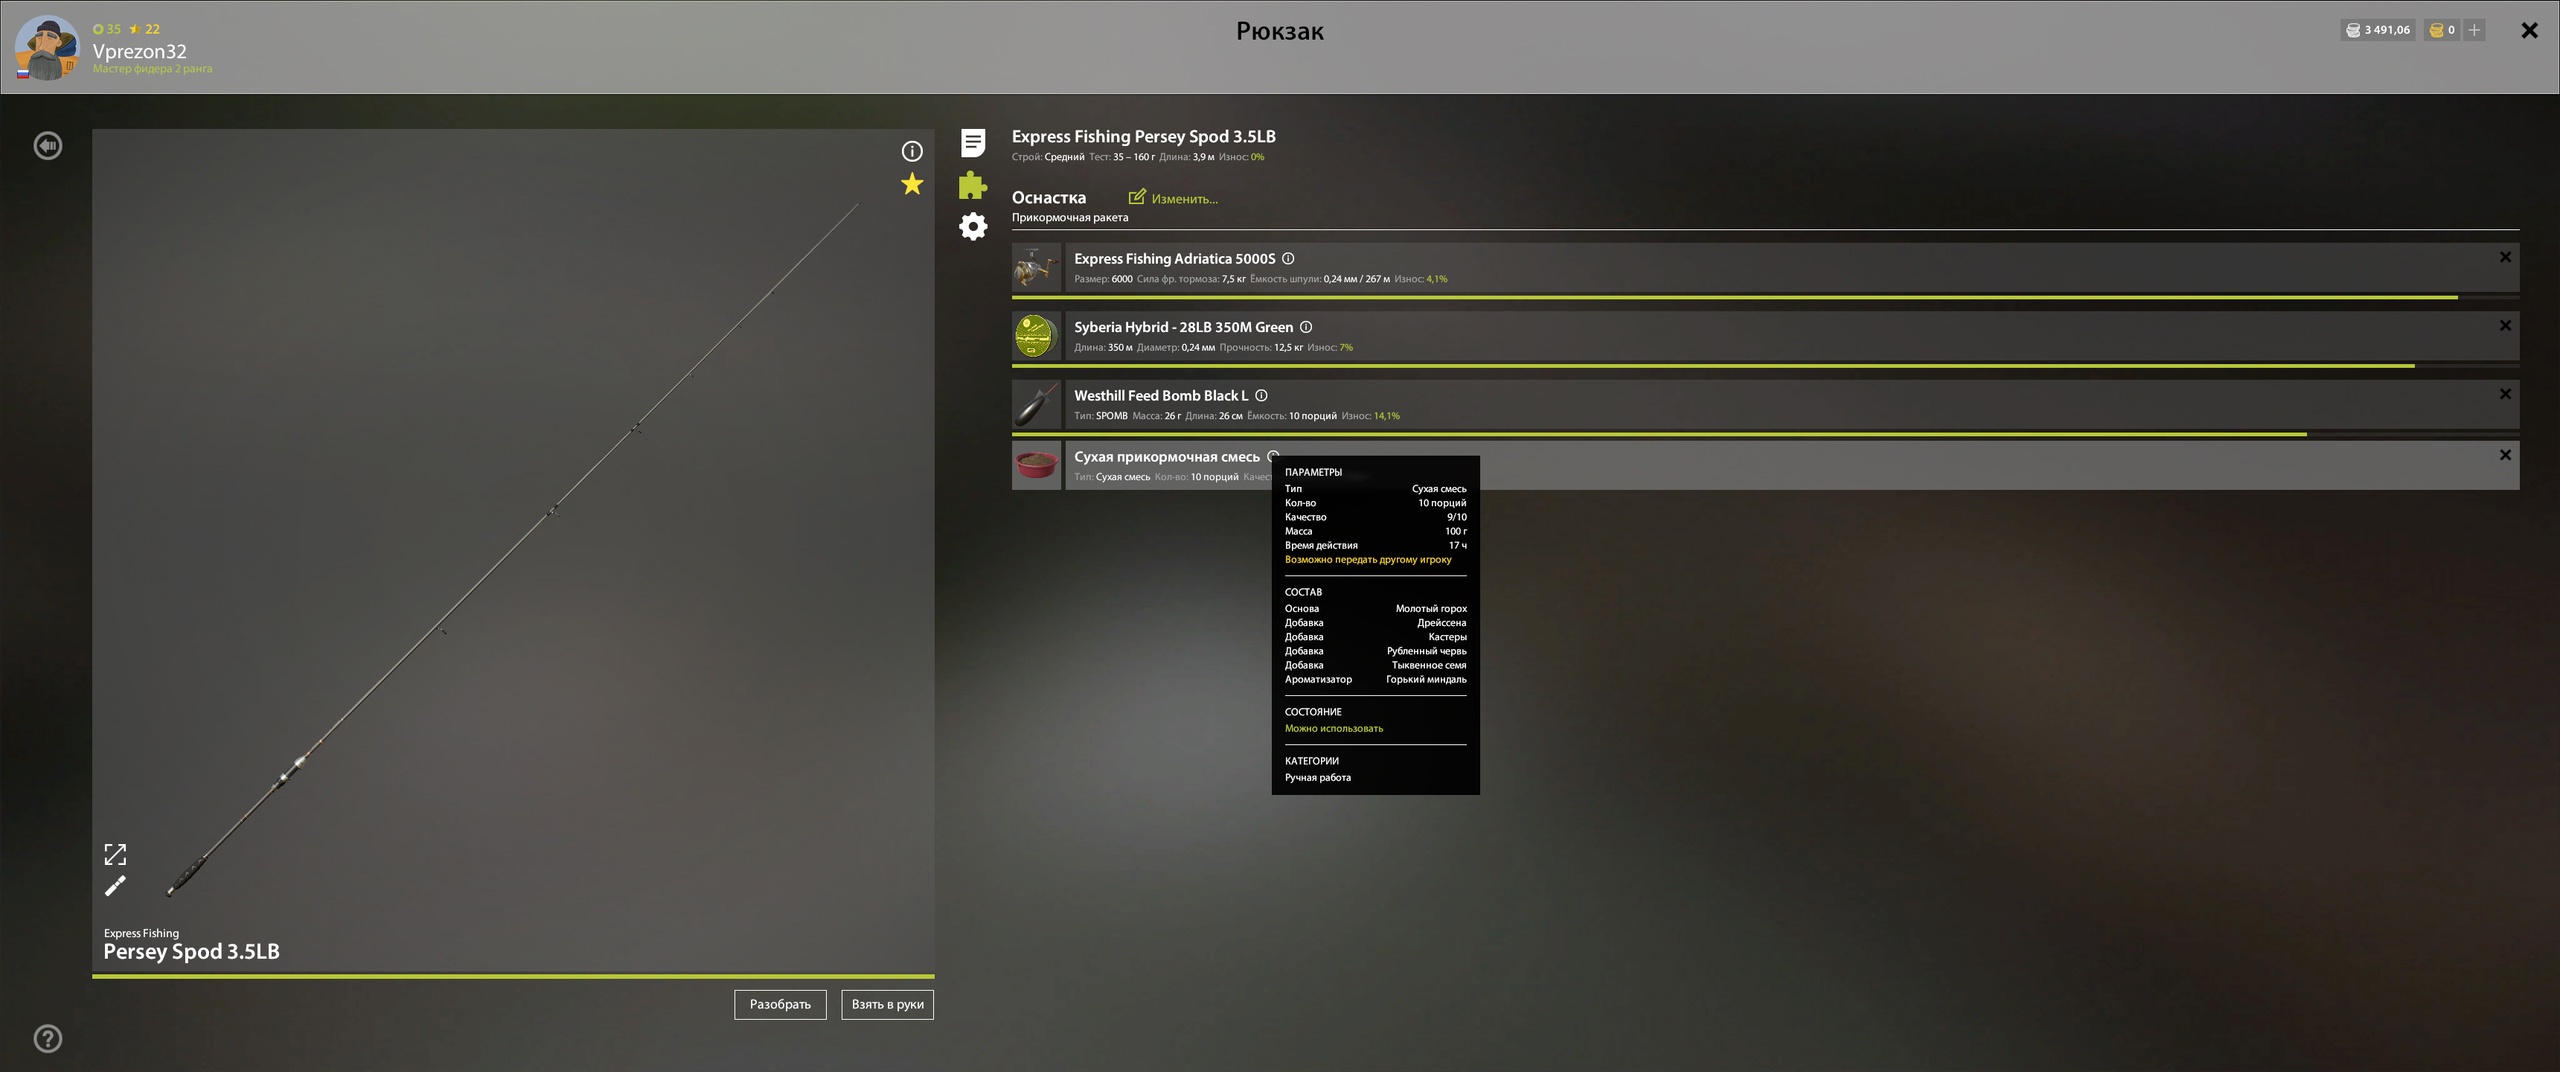Open the settings gear tab
This screenshot has width=2560, height=1072.
click(x=973, y=226)
